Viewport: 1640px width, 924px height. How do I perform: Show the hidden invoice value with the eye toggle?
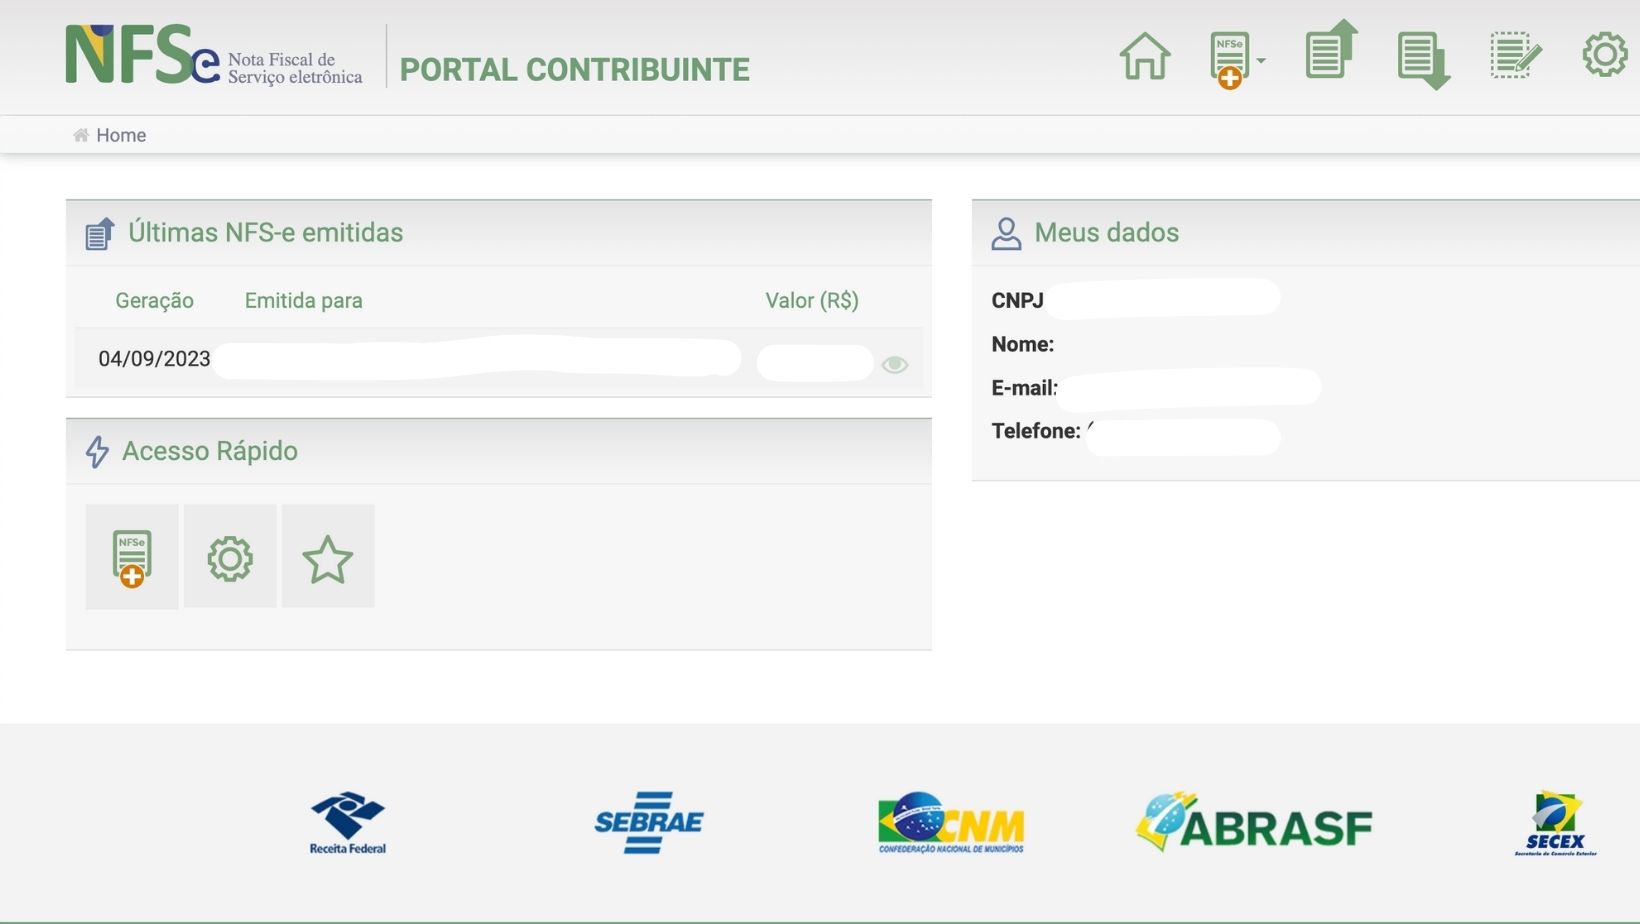point(895,364)
